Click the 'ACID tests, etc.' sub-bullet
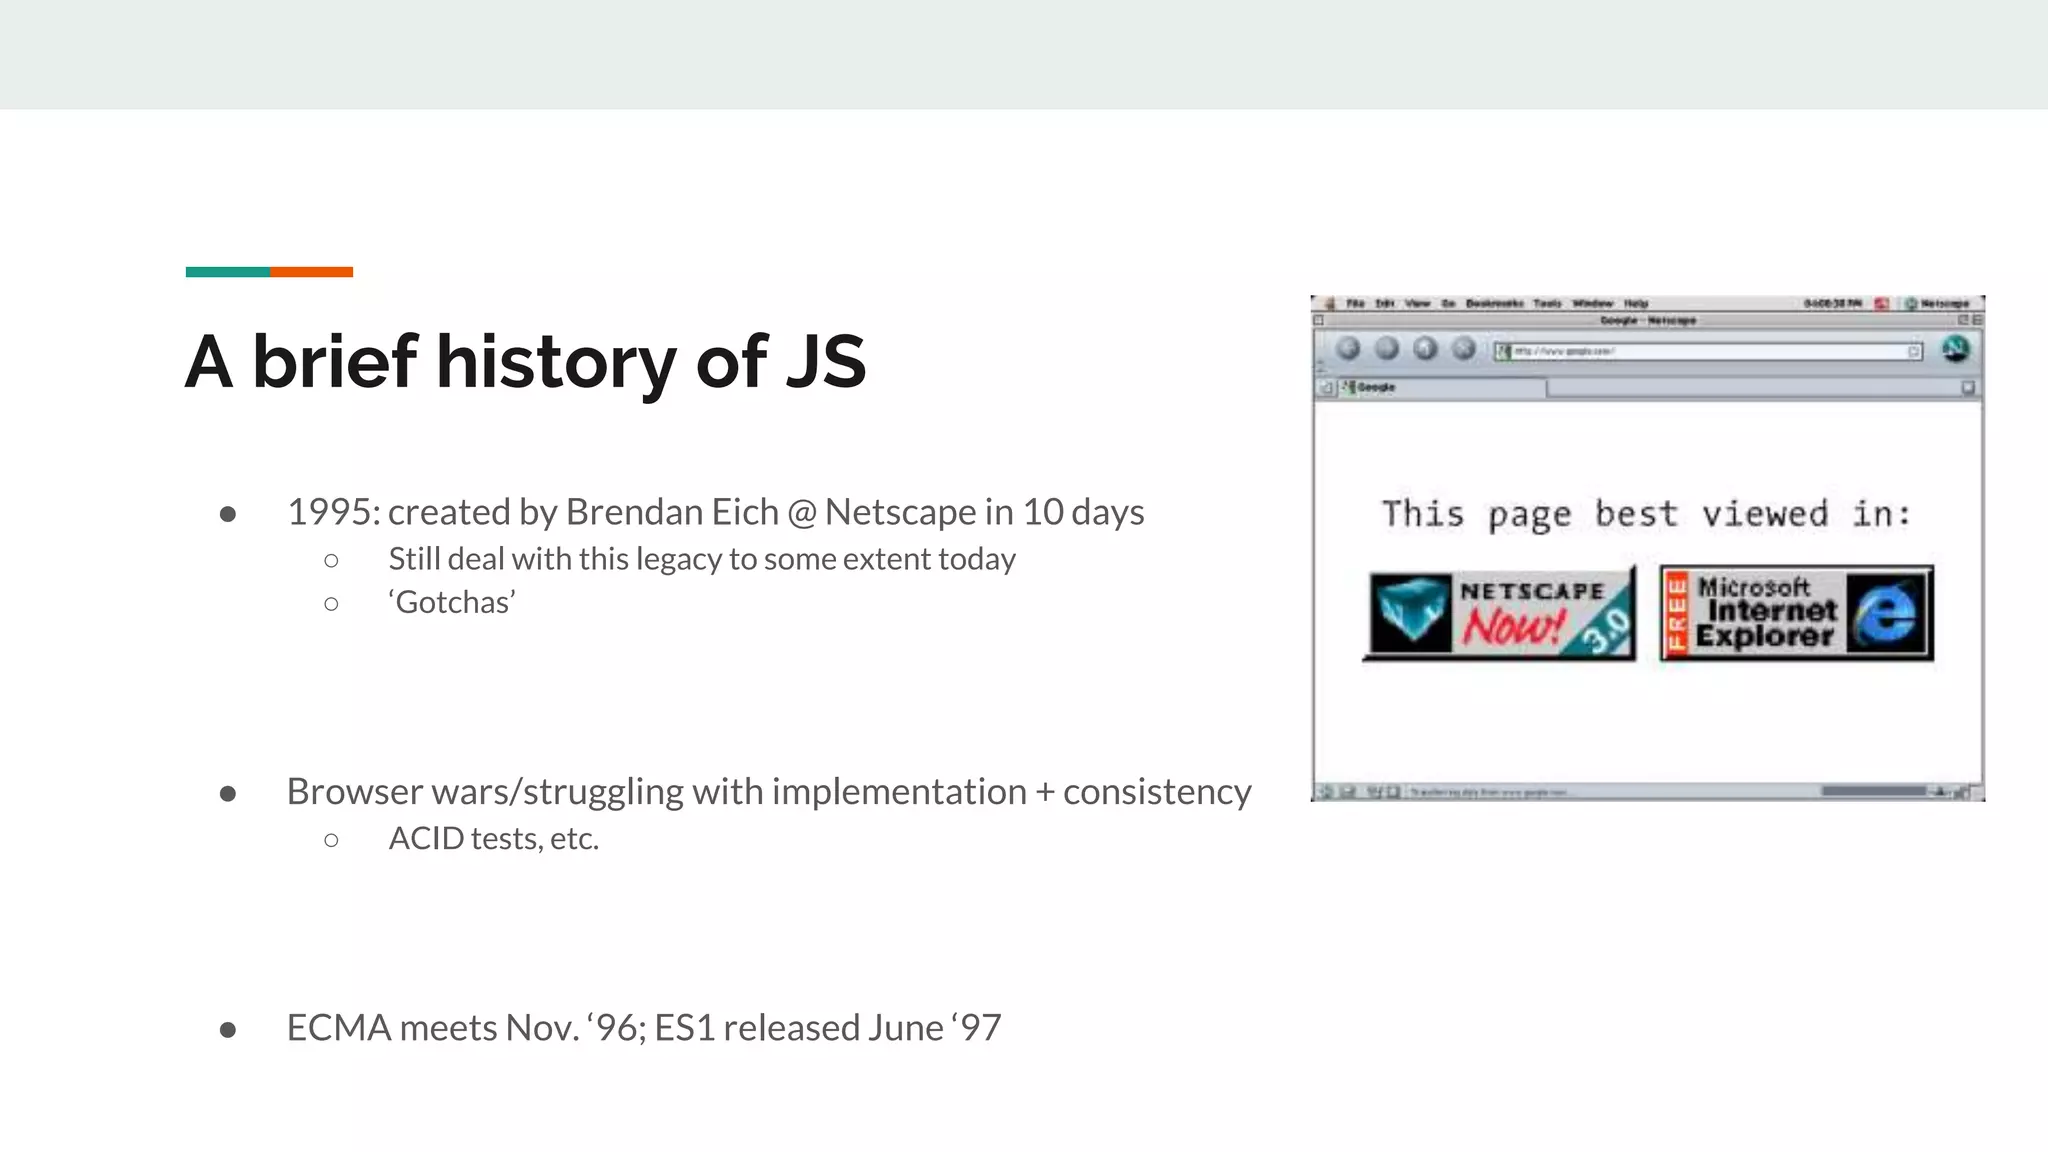This screenshot has height=1152, width=2048. click(494, 838)
